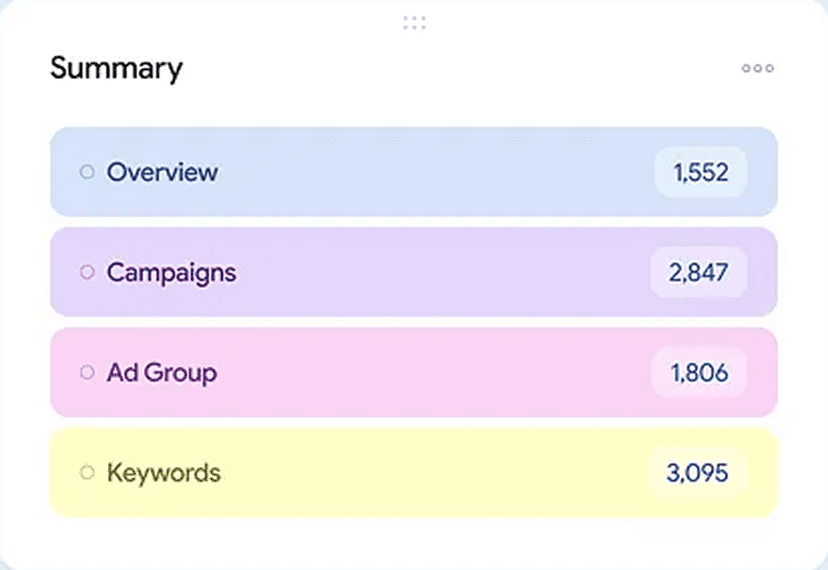Click empty card area below Keywords row
The width and height of the screenshot is (828, 570).
[414, 540]
